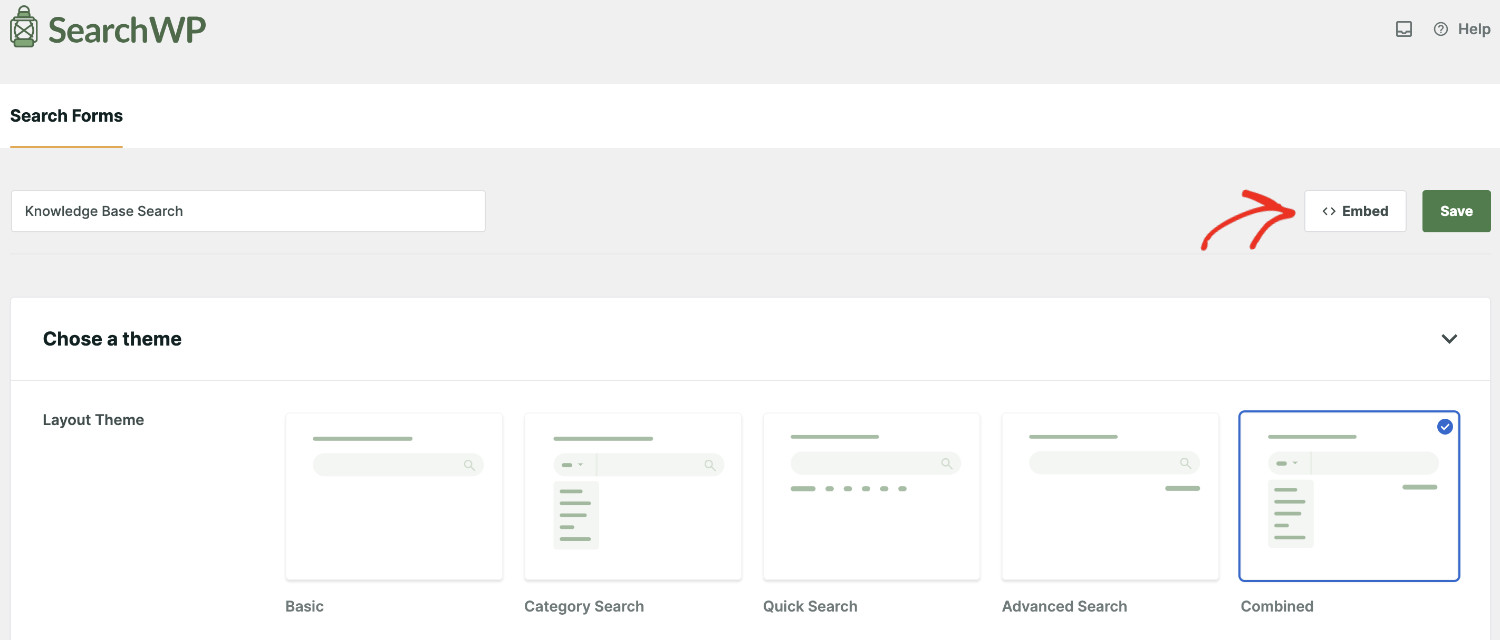Deselect the currently chosen Combined theme
This screenshot has width=1500, height=640.
point(1349,496)
